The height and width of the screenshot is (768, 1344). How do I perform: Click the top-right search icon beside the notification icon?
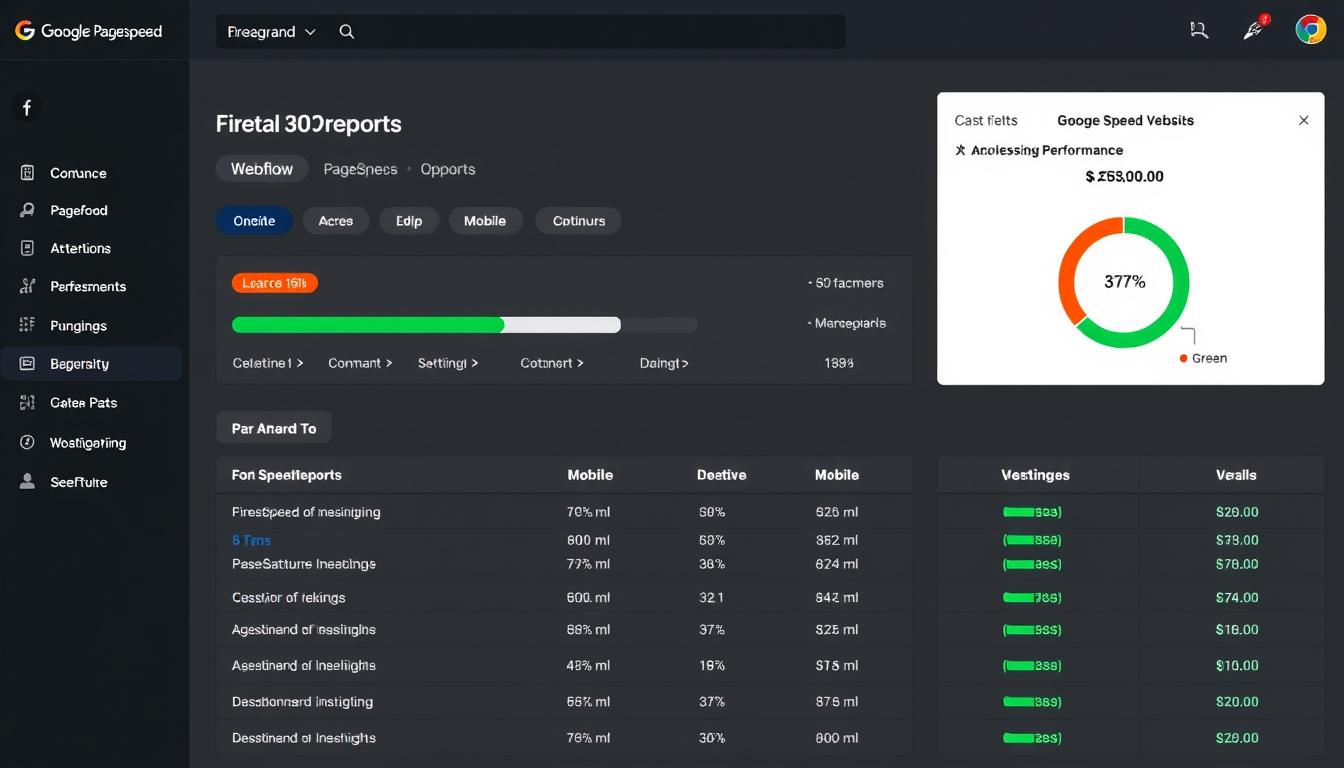click(x=1199, y=30)
